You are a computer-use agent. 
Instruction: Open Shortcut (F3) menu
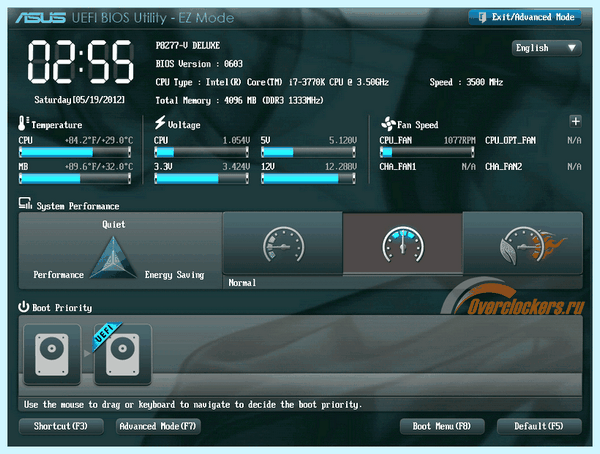pos(61,426)
